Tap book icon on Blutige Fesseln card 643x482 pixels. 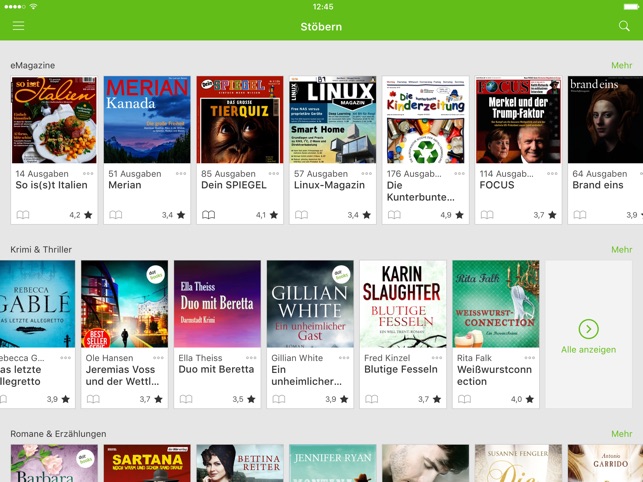point(372,399)
